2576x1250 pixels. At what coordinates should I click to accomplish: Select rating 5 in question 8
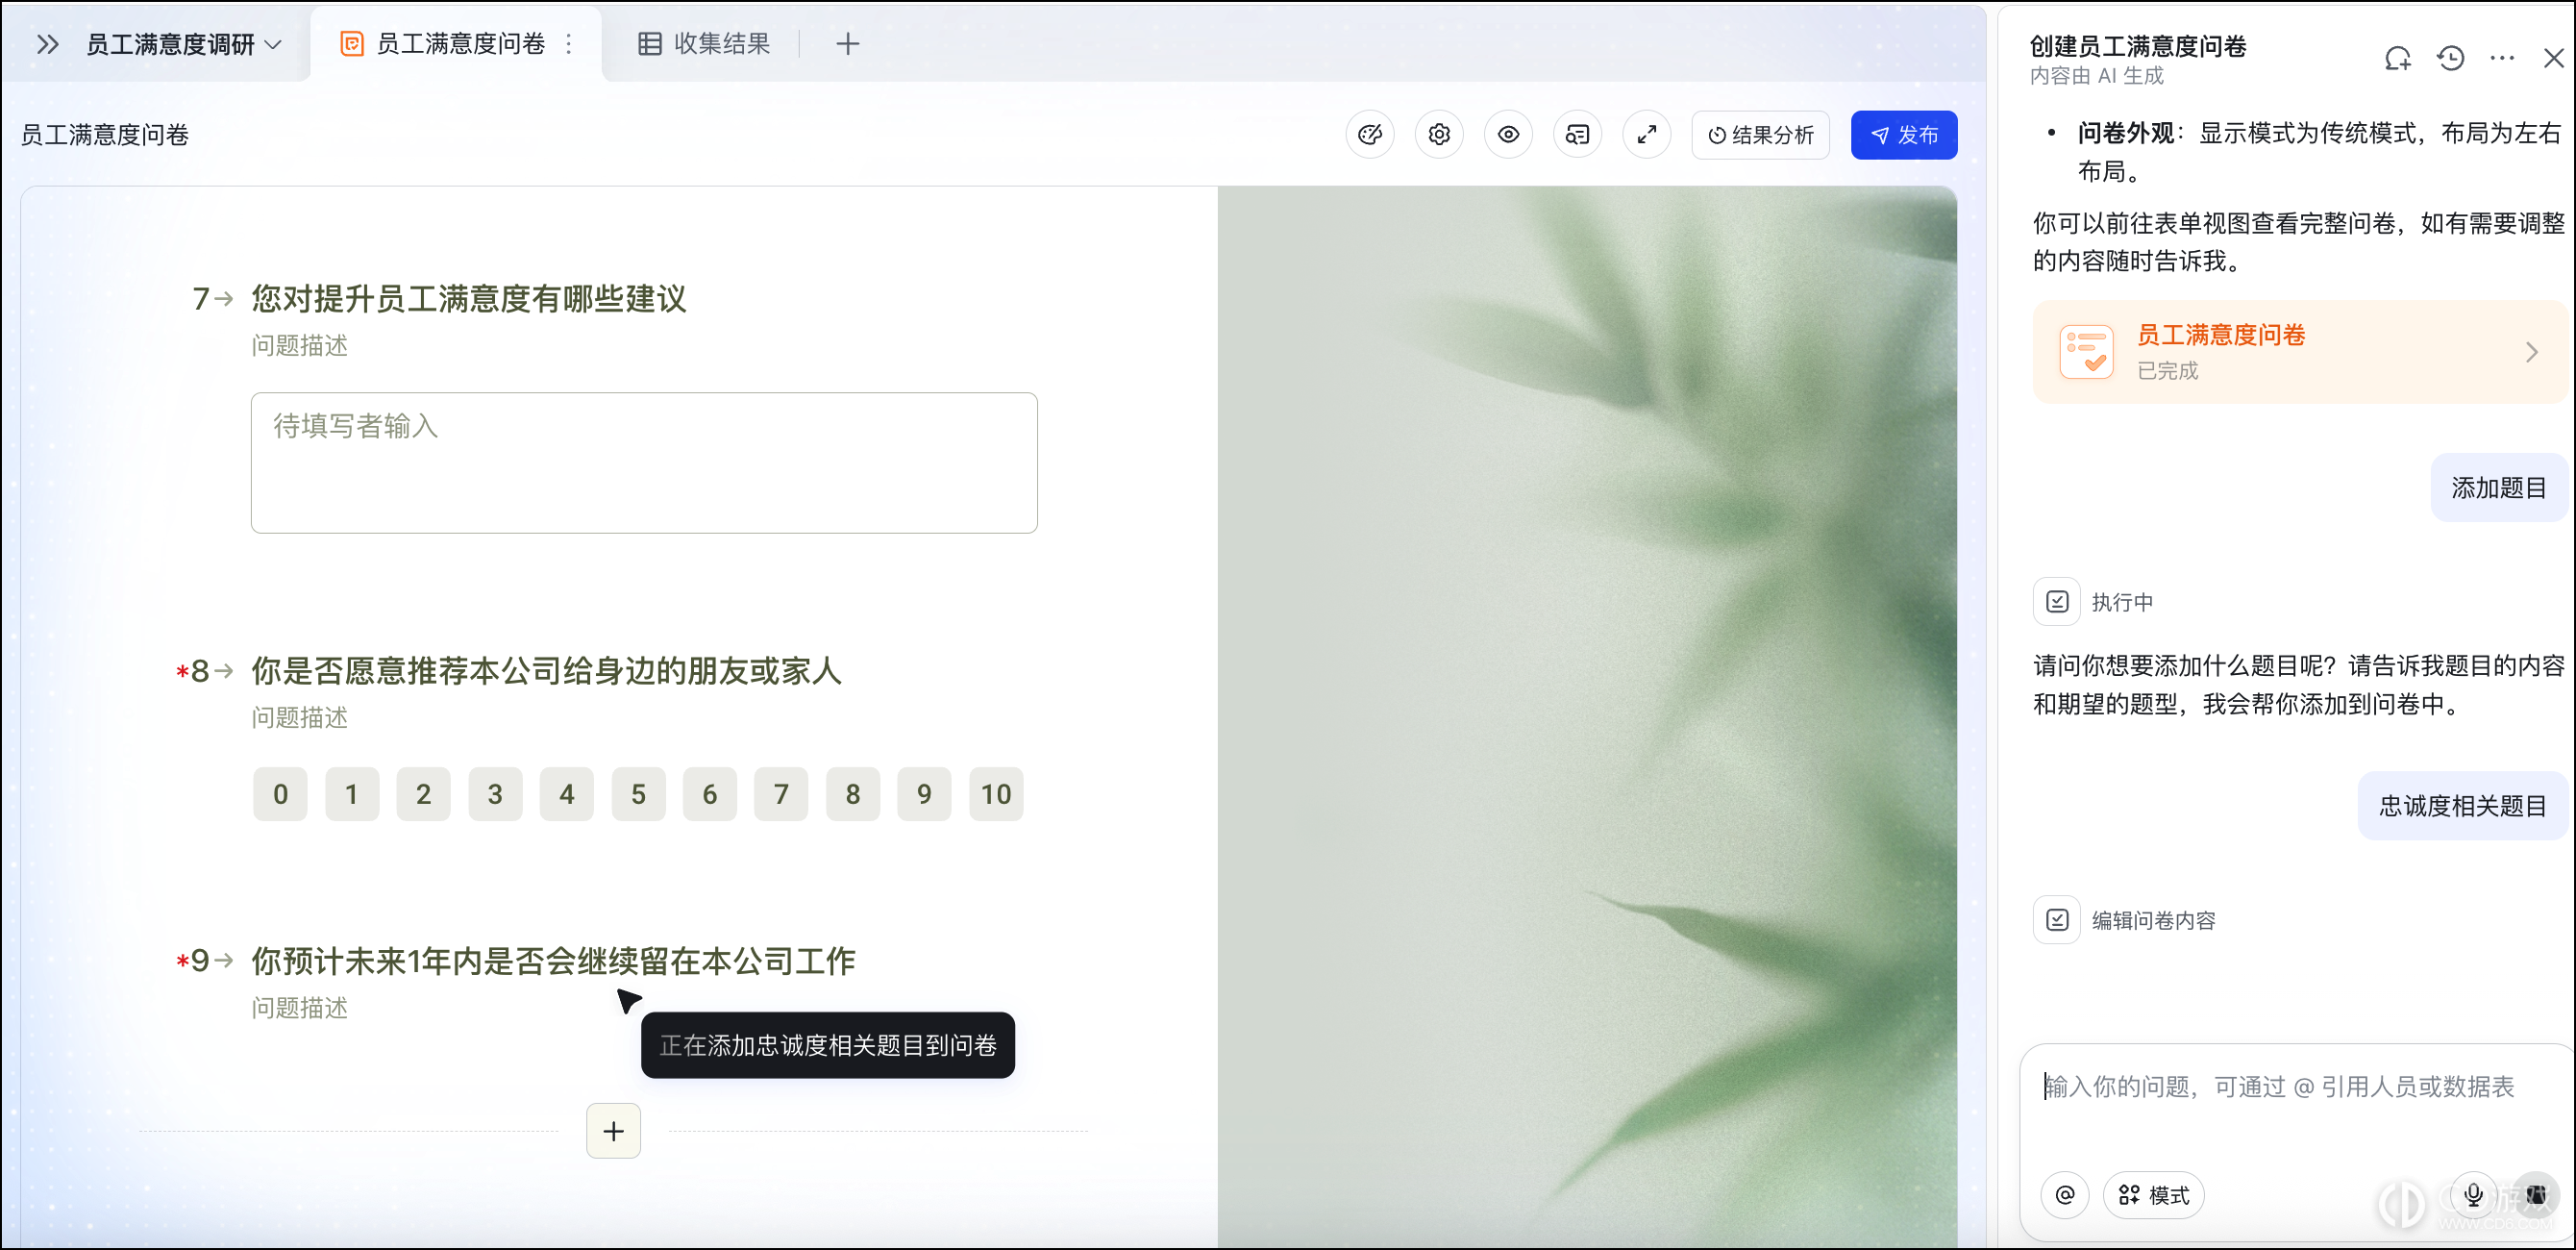638,794
